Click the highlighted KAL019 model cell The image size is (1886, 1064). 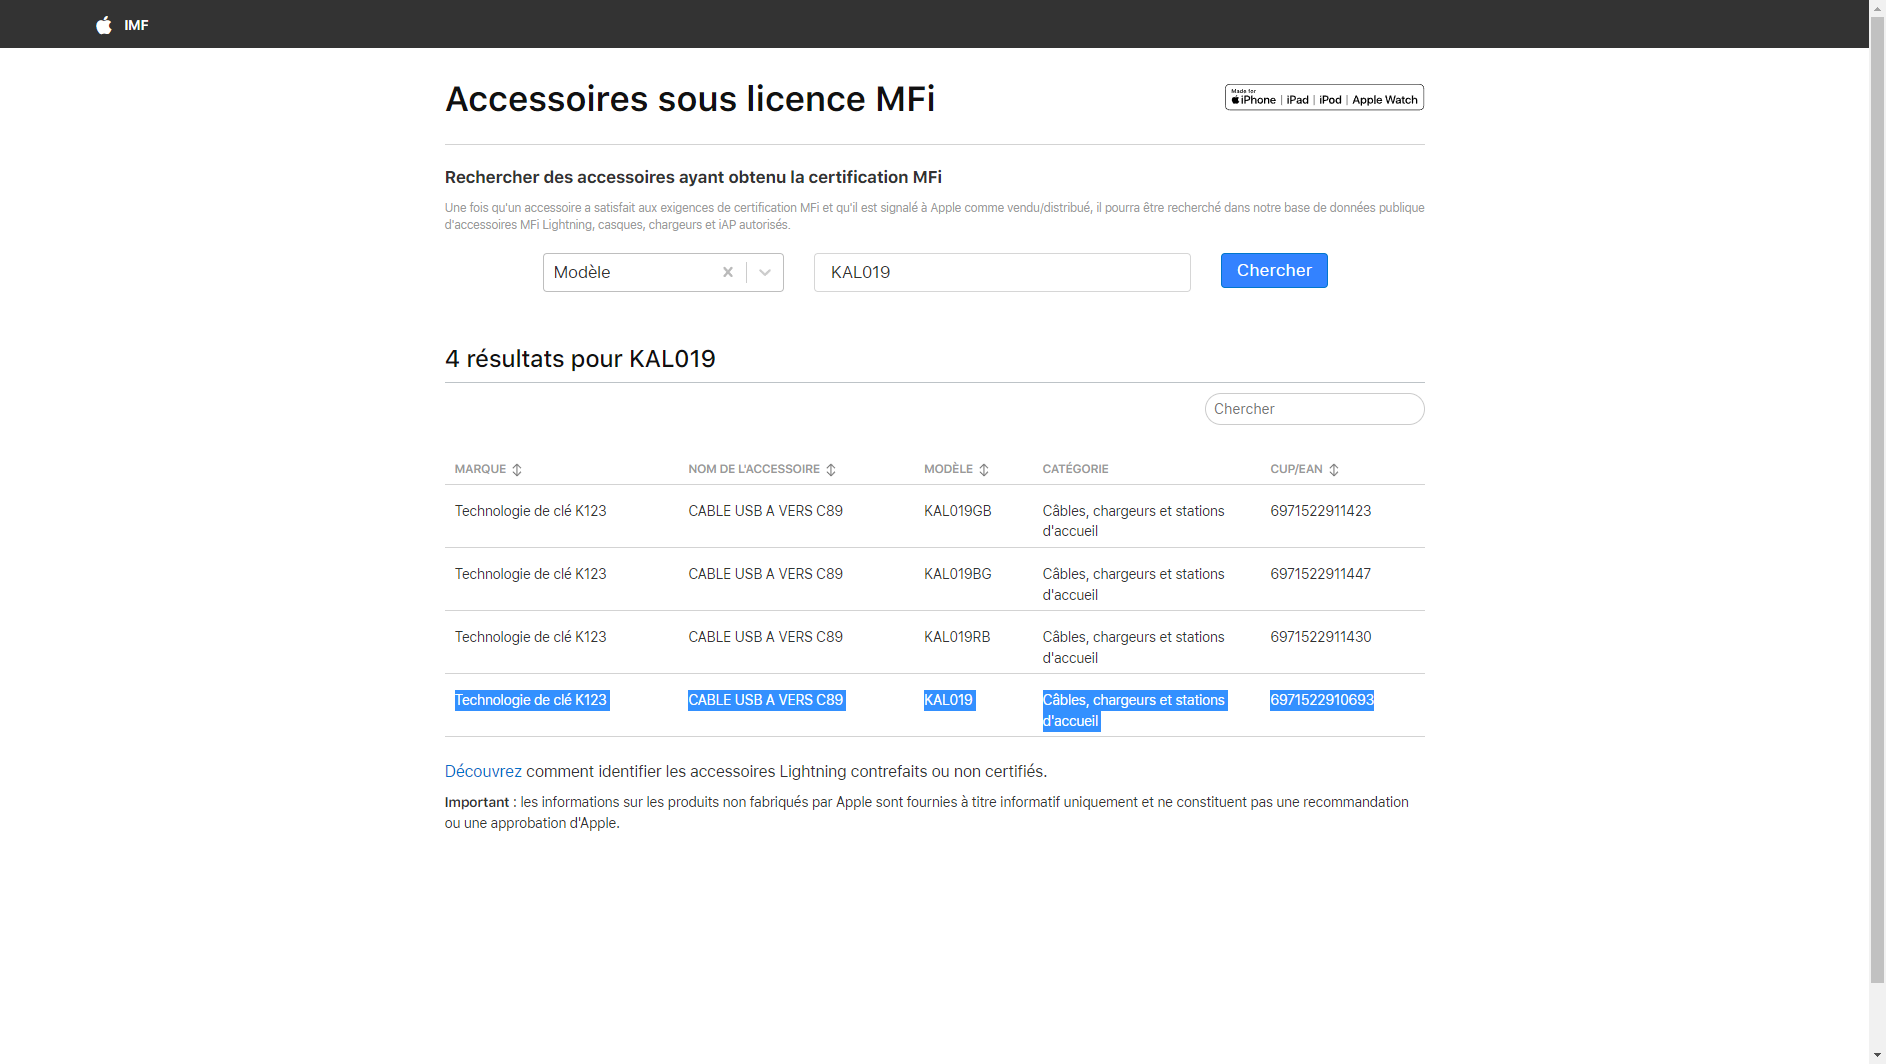tap(948, 700)
